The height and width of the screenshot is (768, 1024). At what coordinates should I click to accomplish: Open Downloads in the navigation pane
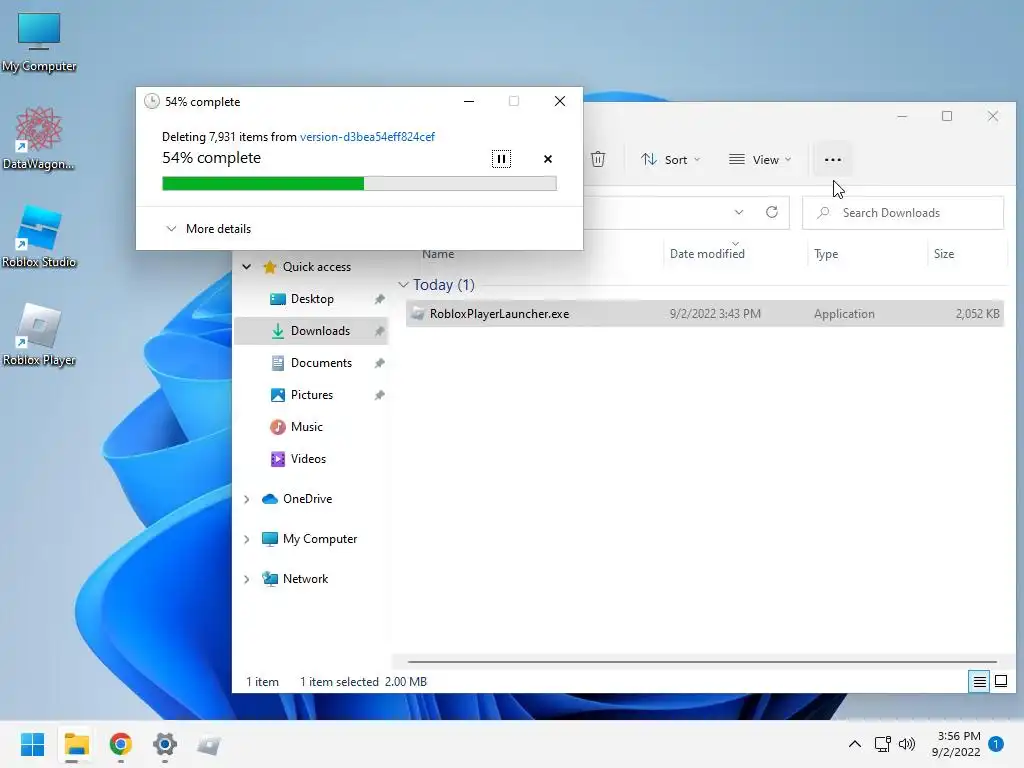pyautogui.click(x=312, y=331)
